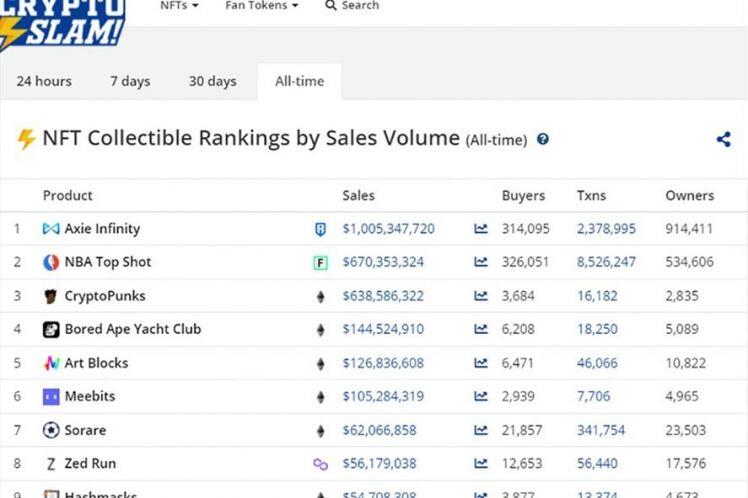The width and height of the screenshot is (748, 498).
Task: Open CryptoPunks sales $638,586,322
Action: 383,296
